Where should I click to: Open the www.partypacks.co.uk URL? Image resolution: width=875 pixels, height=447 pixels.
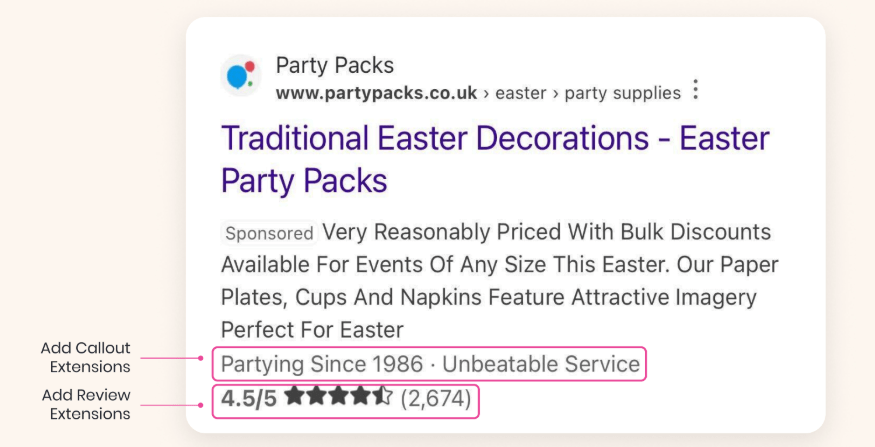pos(376,93)
